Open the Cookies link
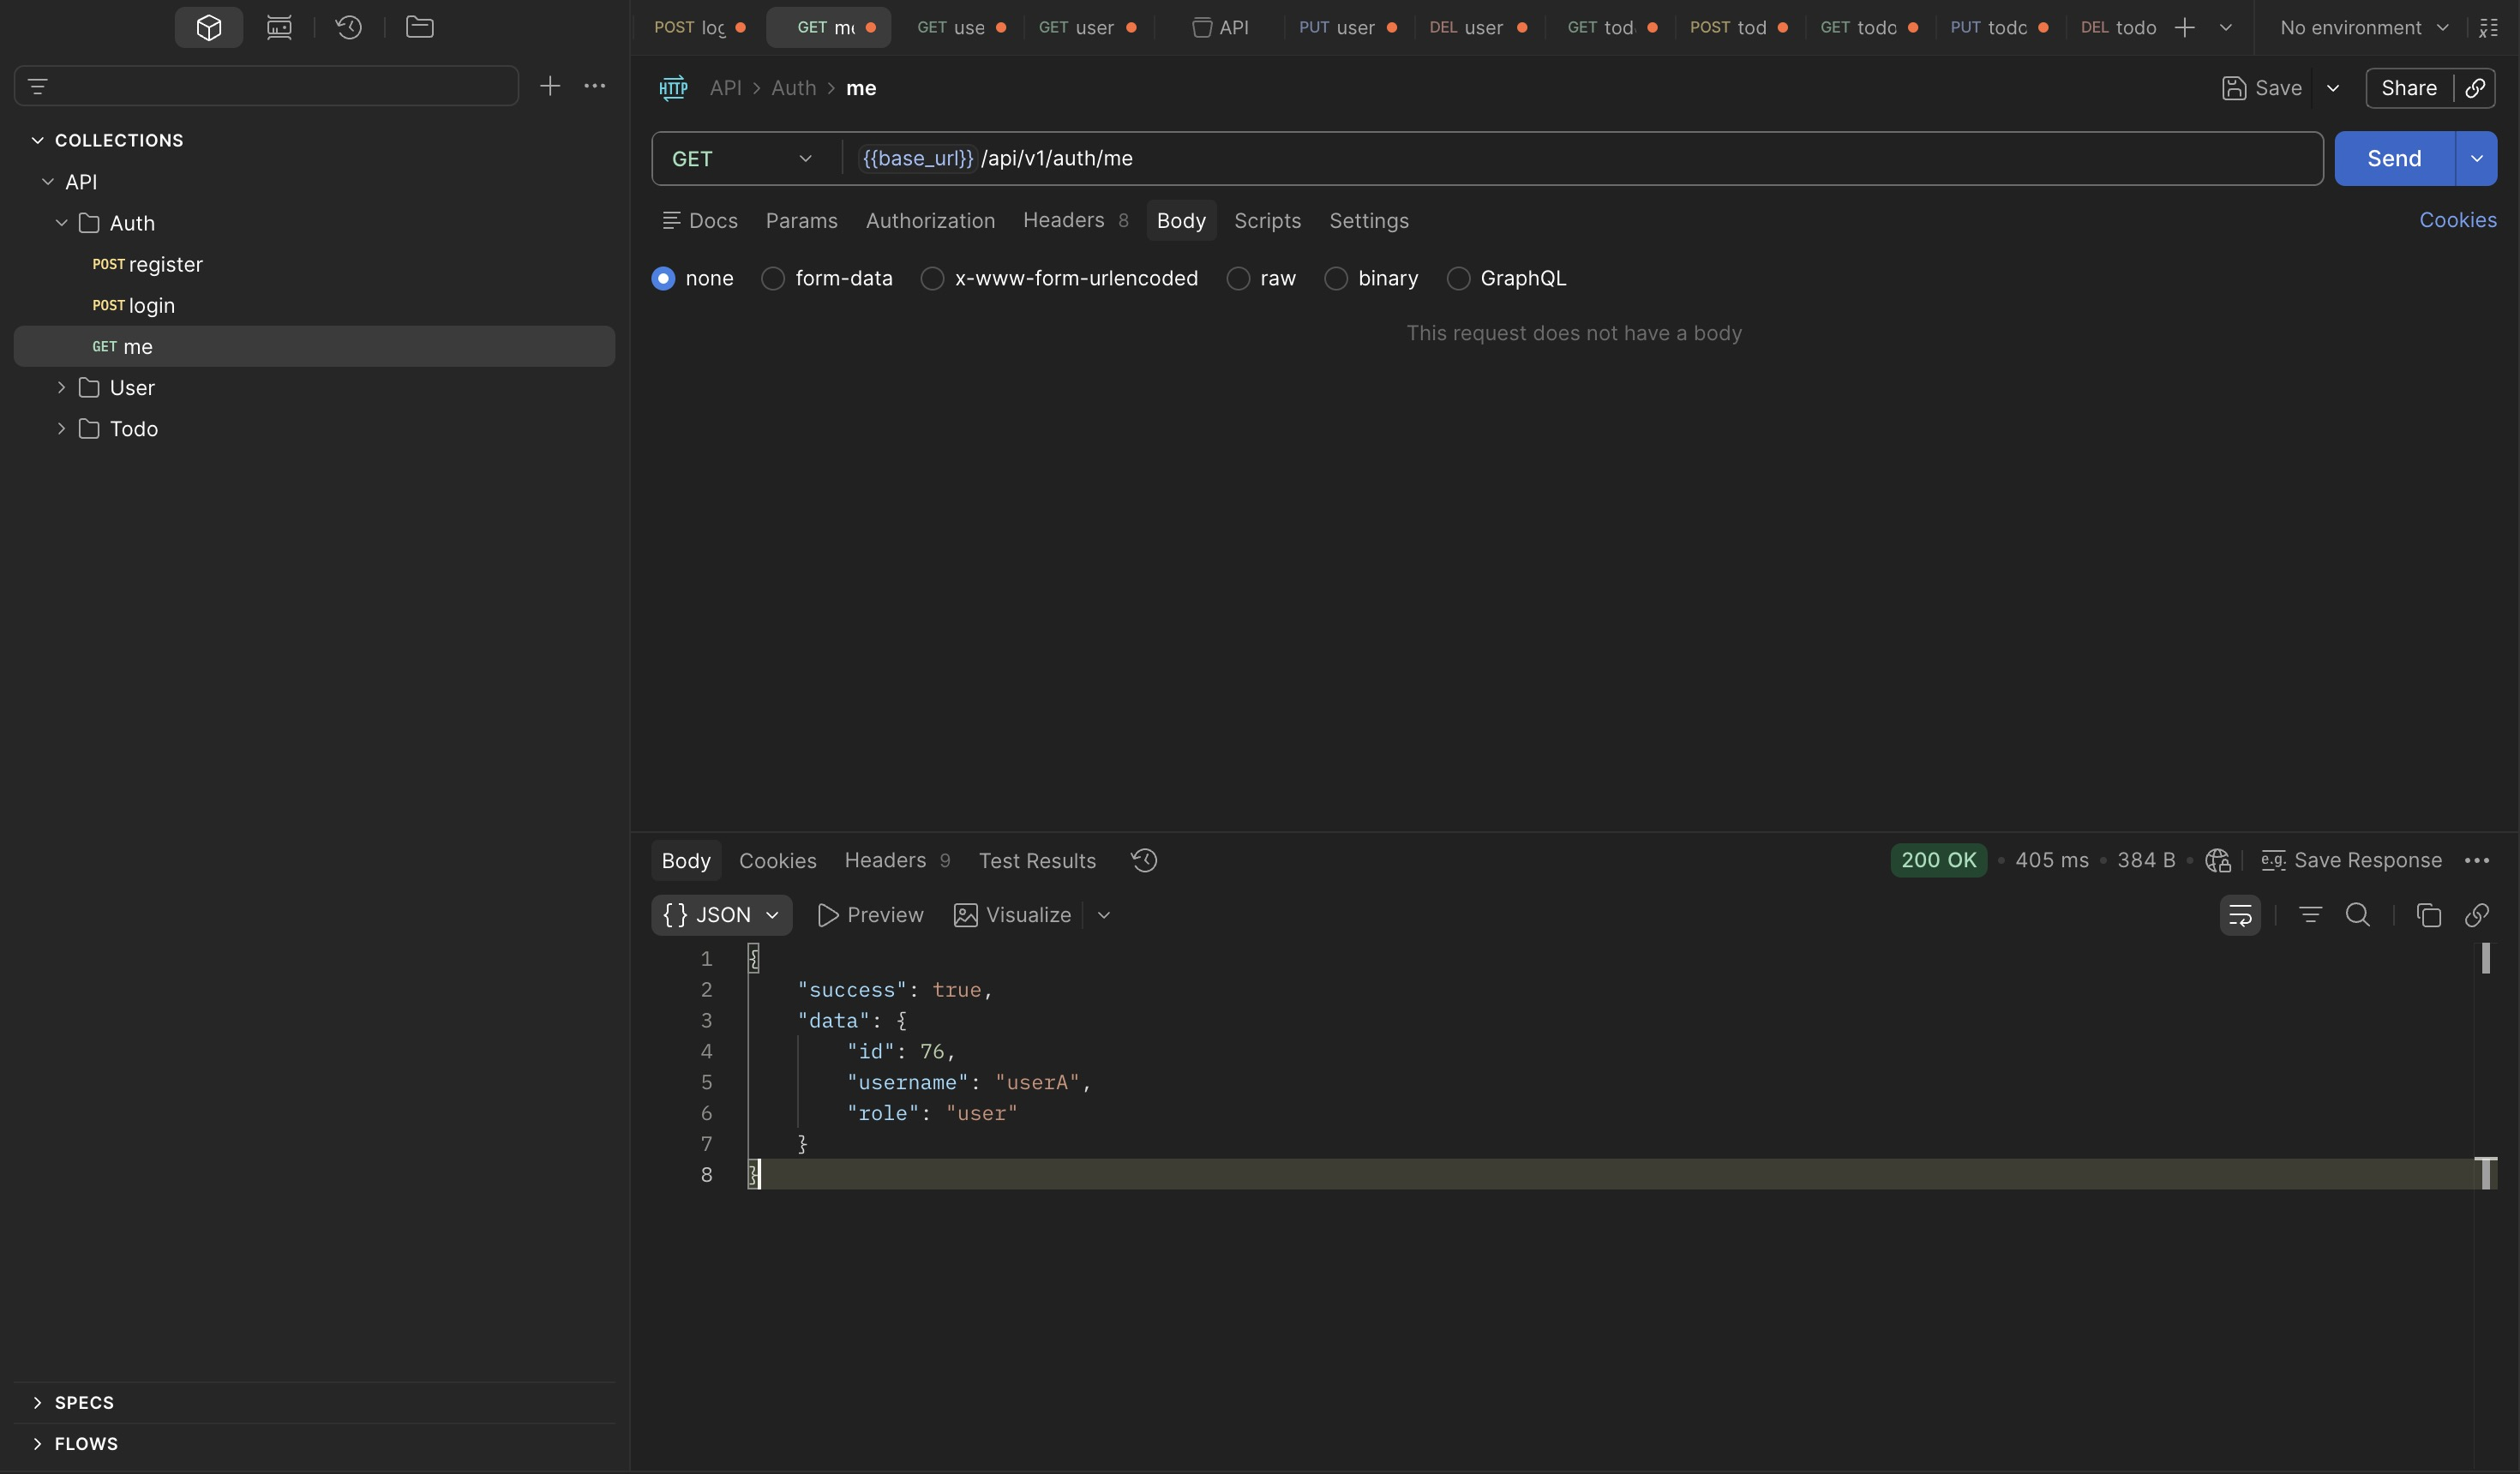 tap(2457, 220)
